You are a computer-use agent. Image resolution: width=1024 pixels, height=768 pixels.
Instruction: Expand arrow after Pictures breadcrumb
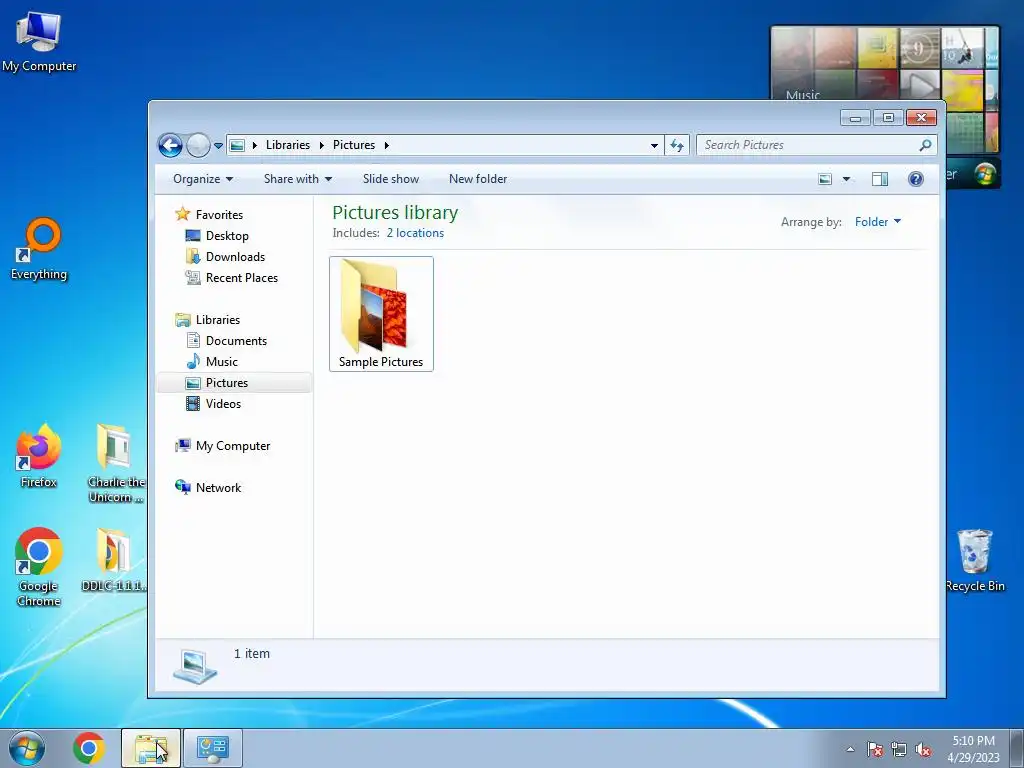[387, 145]
